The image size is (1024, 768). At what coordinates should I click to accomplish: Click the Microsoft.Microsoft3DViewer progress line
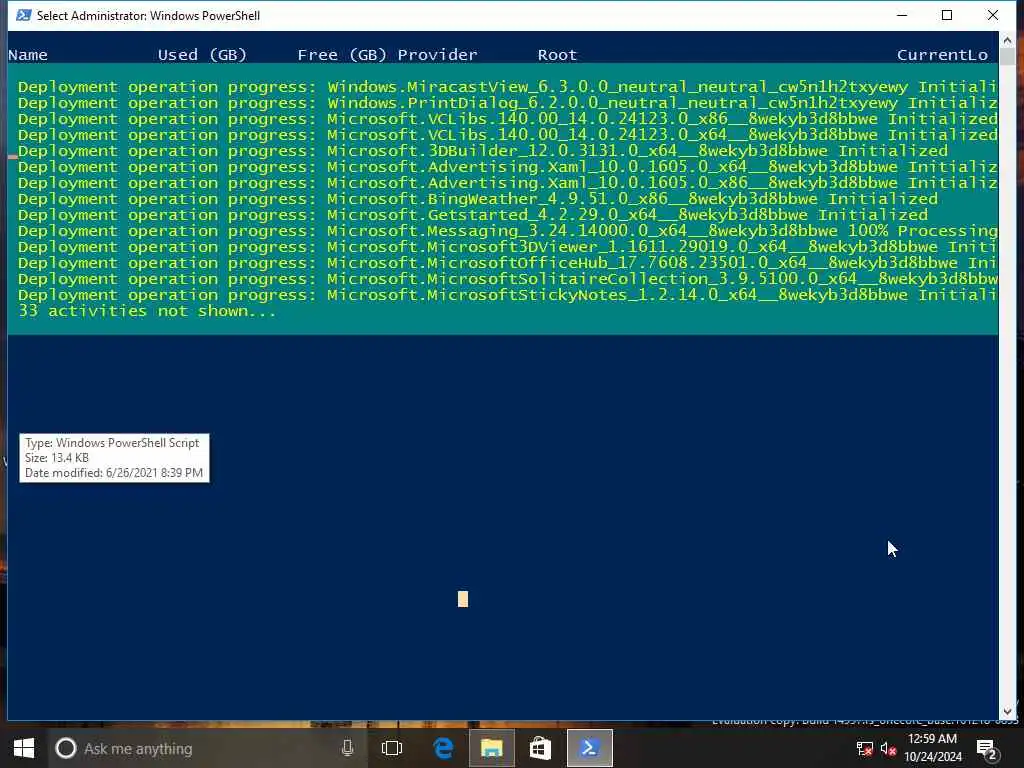pyautogui.click(x=508, y=247)
